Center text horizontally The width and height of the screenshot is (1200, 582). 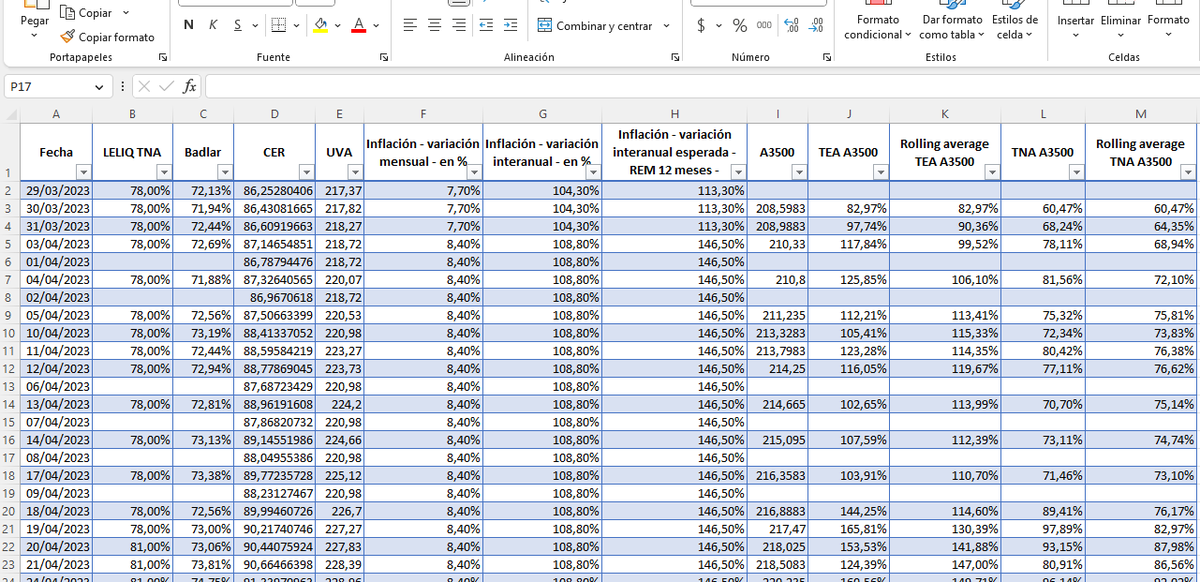pos(433,25)
